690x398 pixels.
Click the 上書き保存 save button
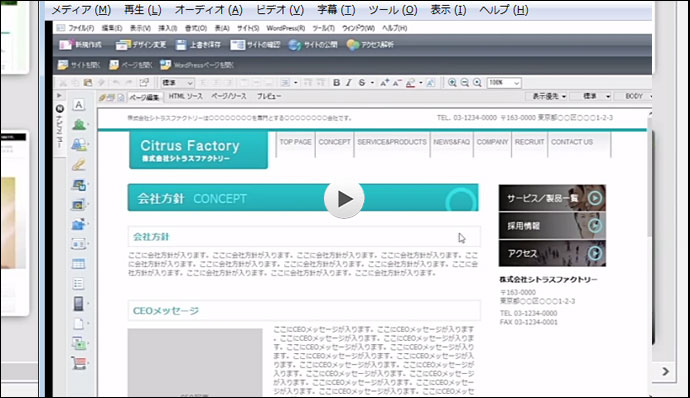click(x=198, y=44)
